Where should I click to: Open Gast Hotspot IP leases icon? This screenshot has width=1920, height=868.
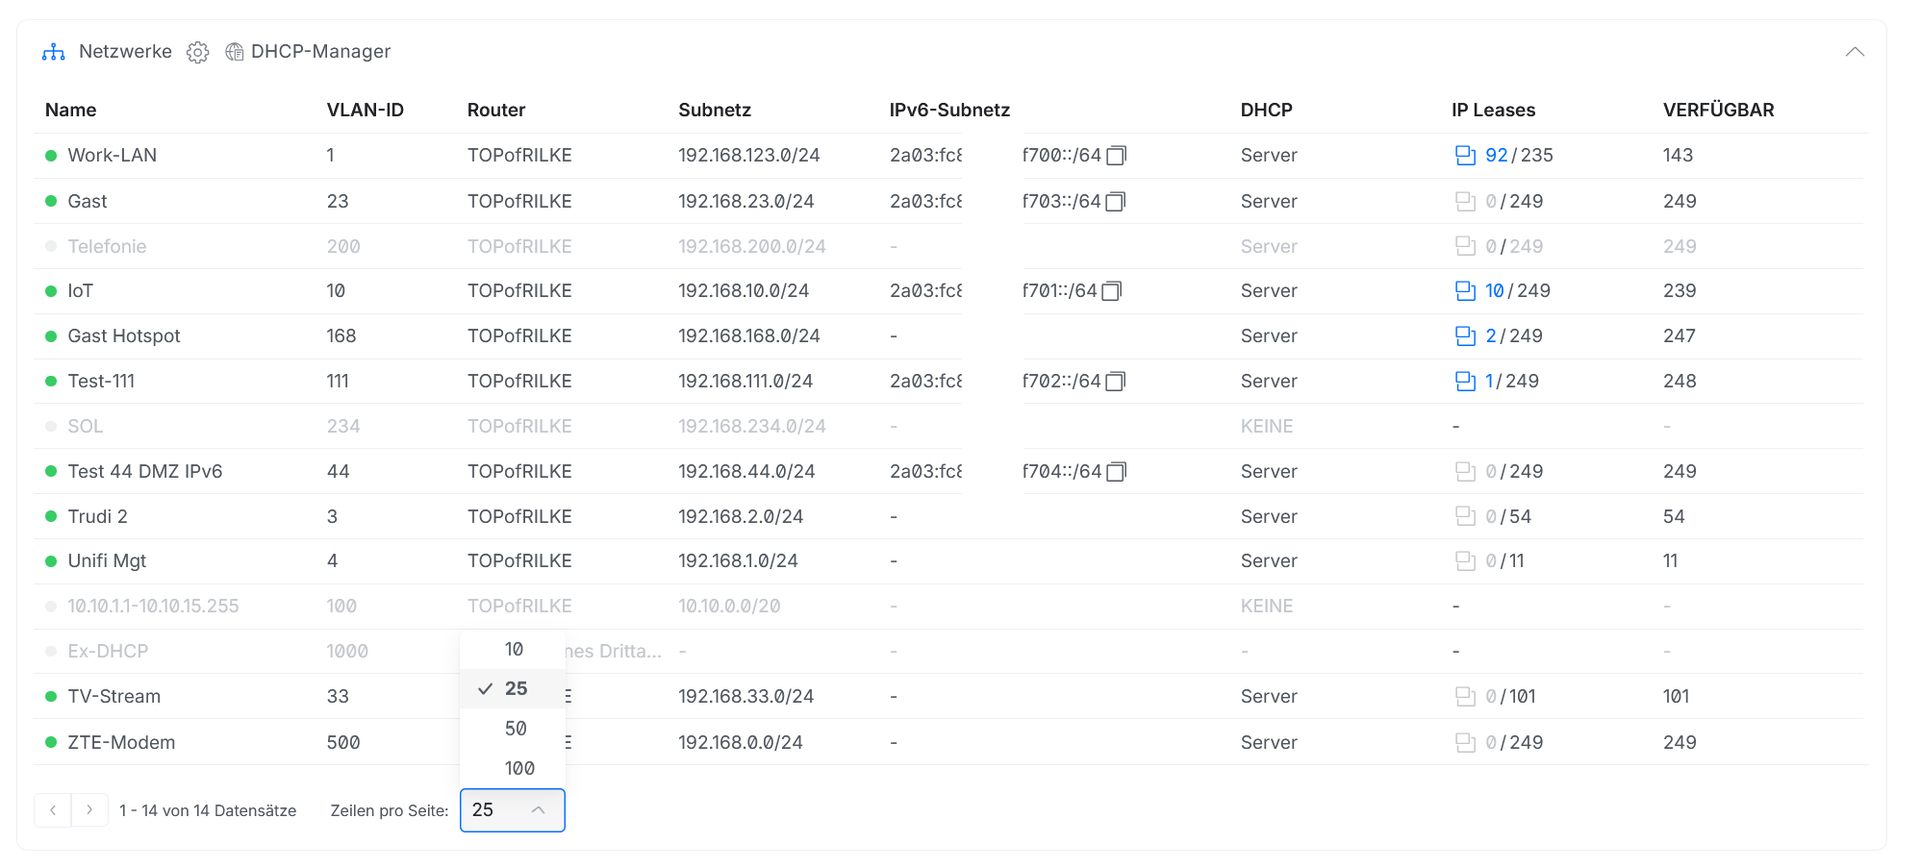pyautogui.click(x=1465, y=336)
